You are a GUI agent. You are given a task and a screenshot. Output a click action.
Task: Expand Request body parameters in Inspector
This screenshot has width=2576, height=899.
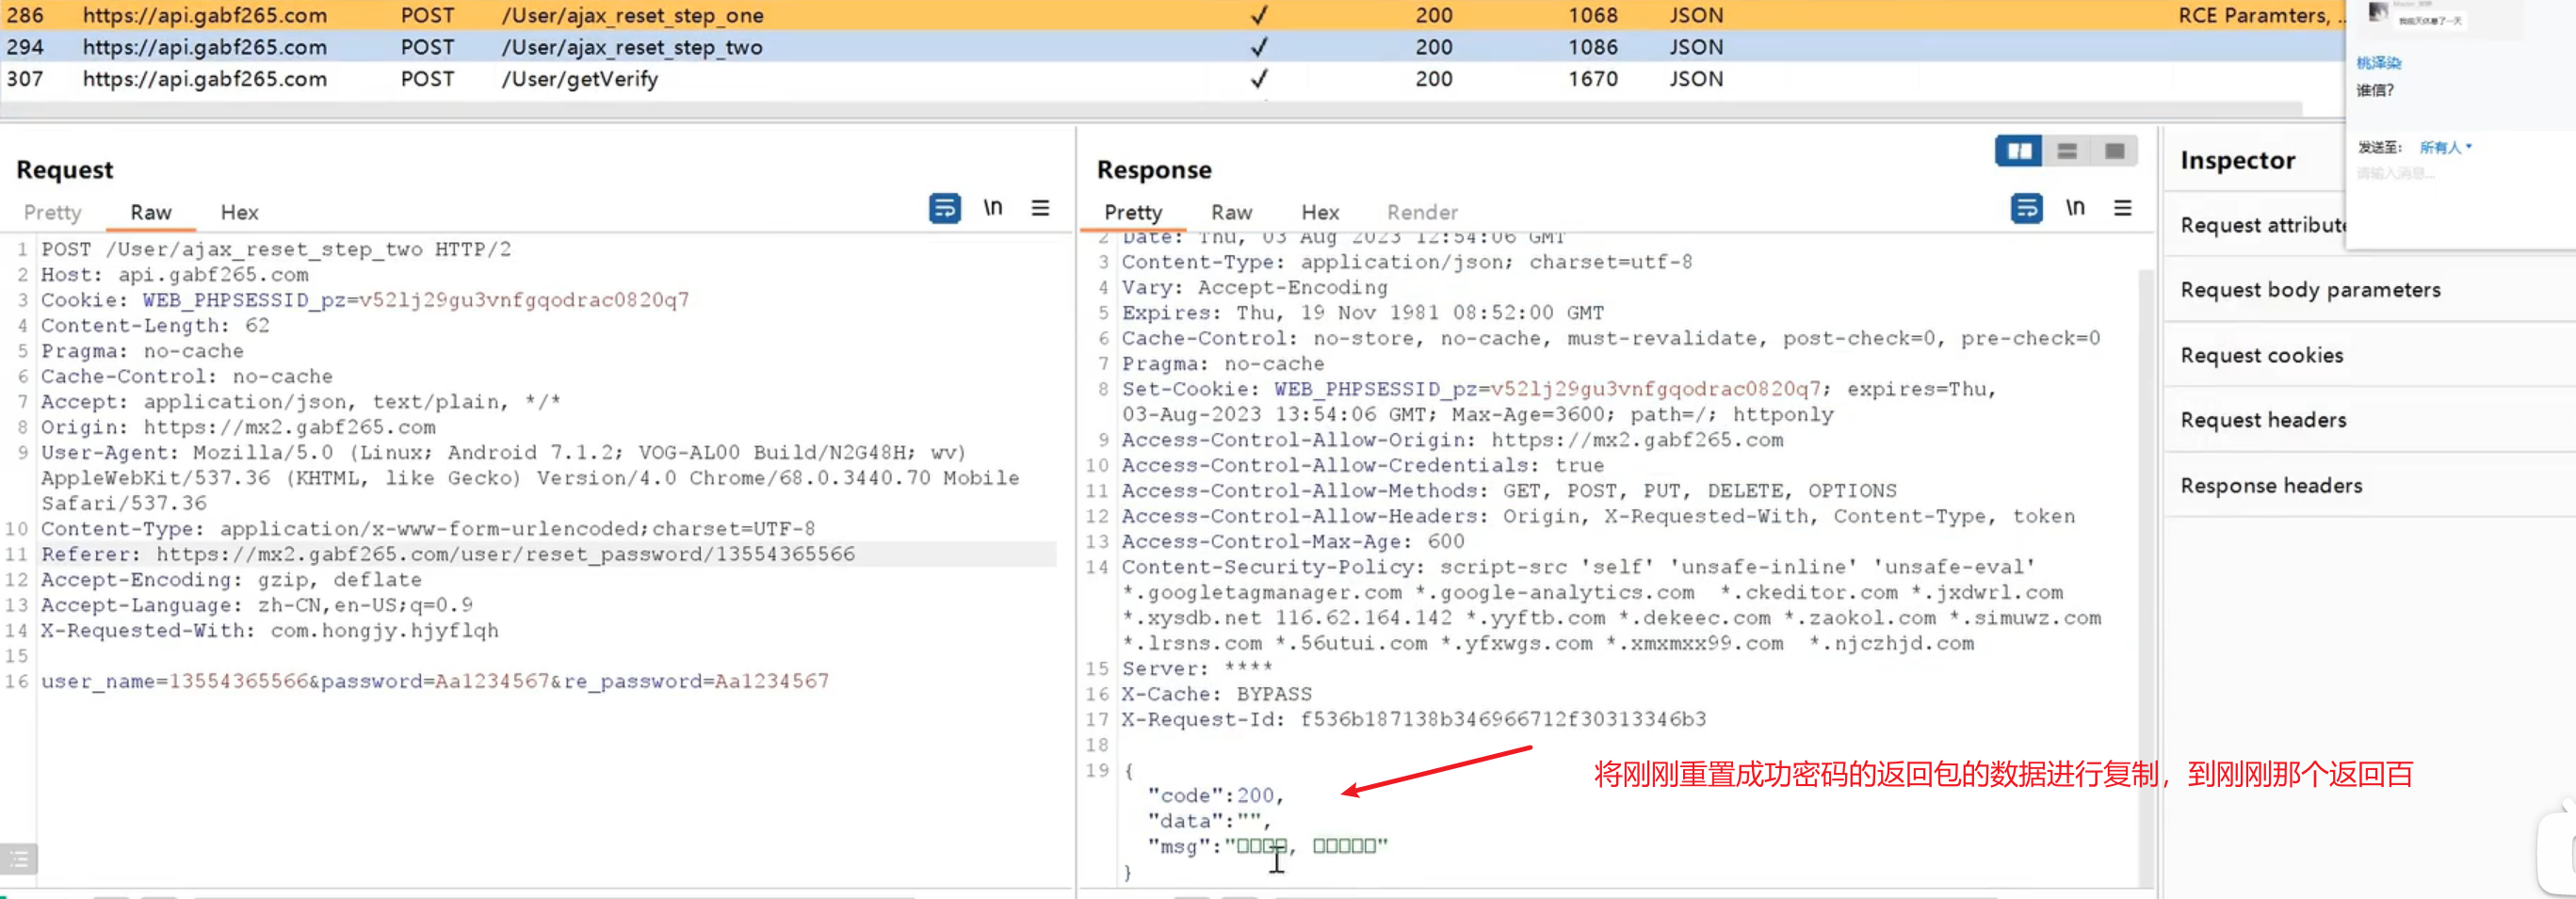[x=2310, y=290]
